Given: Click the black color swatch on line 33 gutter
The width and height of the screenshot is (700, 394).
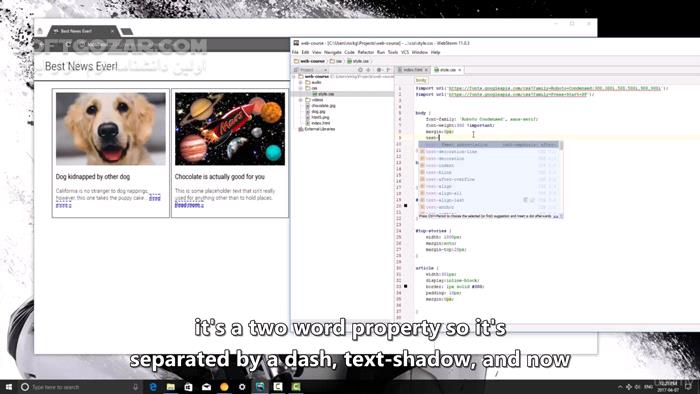Looking at the screenshot, I should pos(405,286).
